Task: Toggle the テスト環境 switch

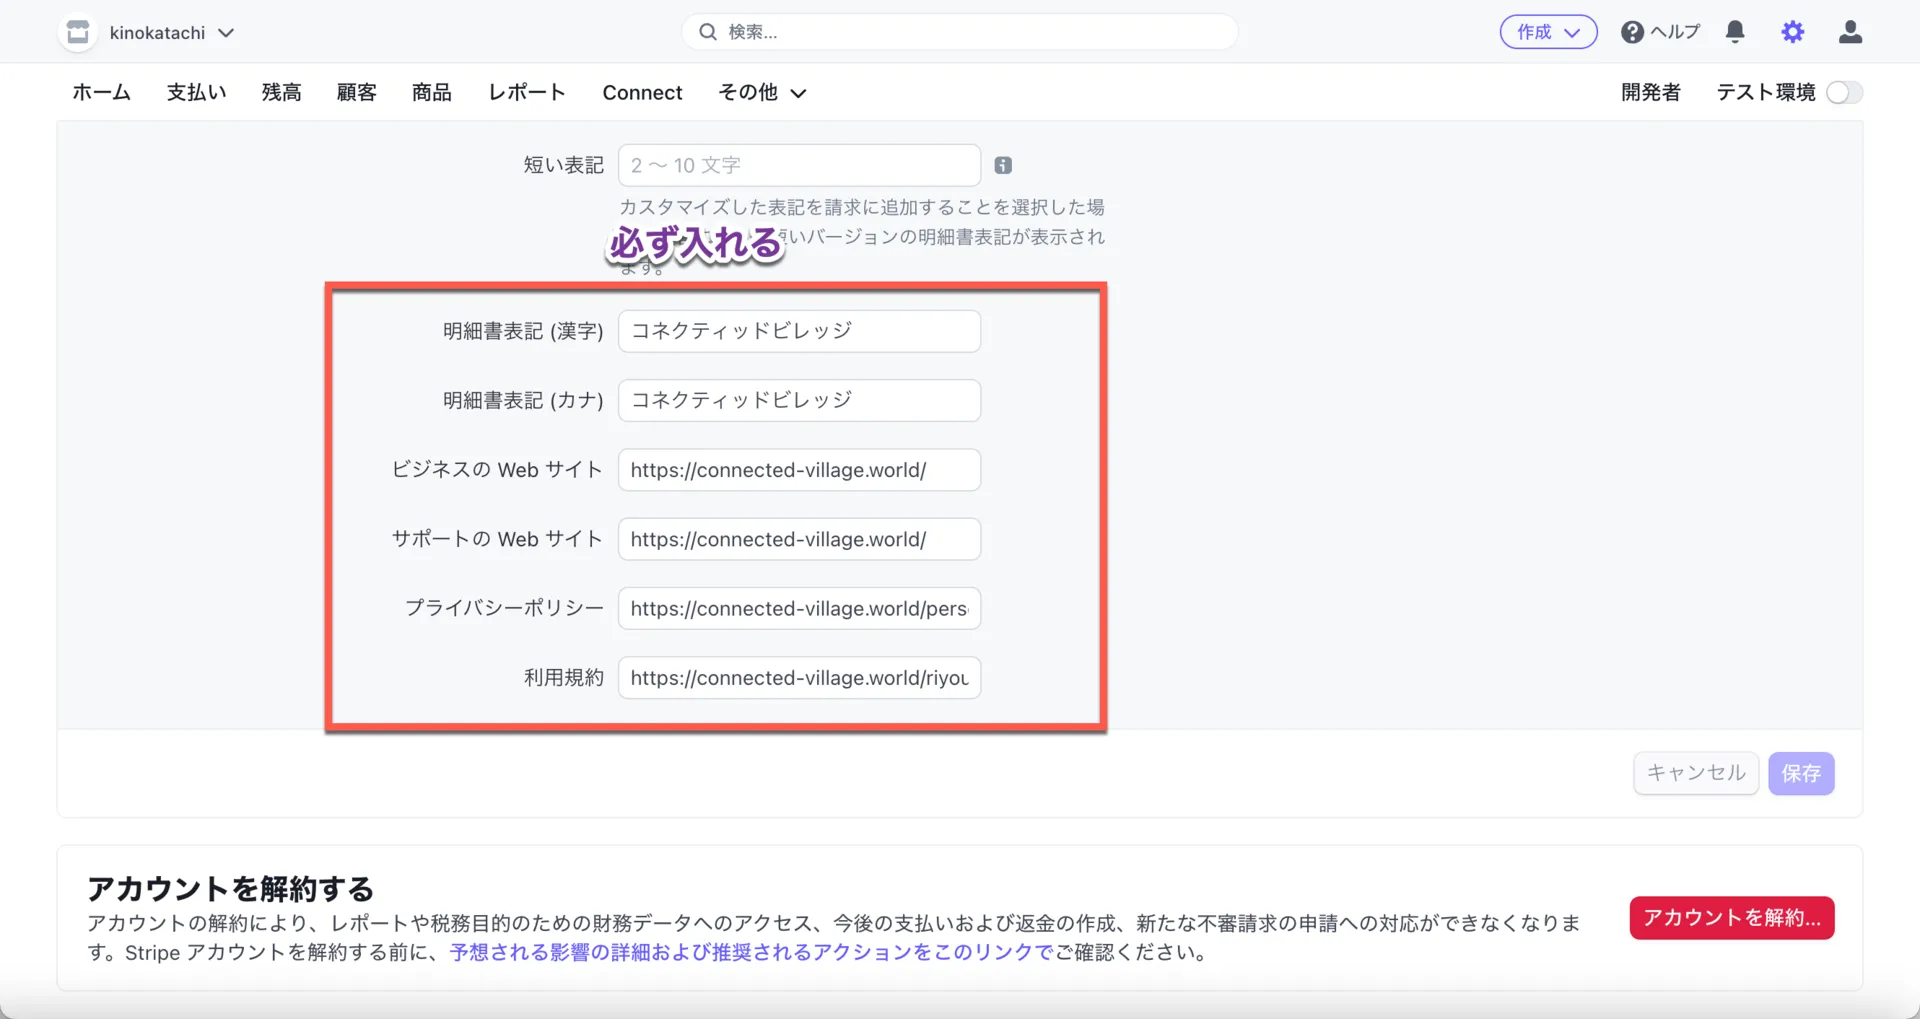Action: [x=1843, y=93]
